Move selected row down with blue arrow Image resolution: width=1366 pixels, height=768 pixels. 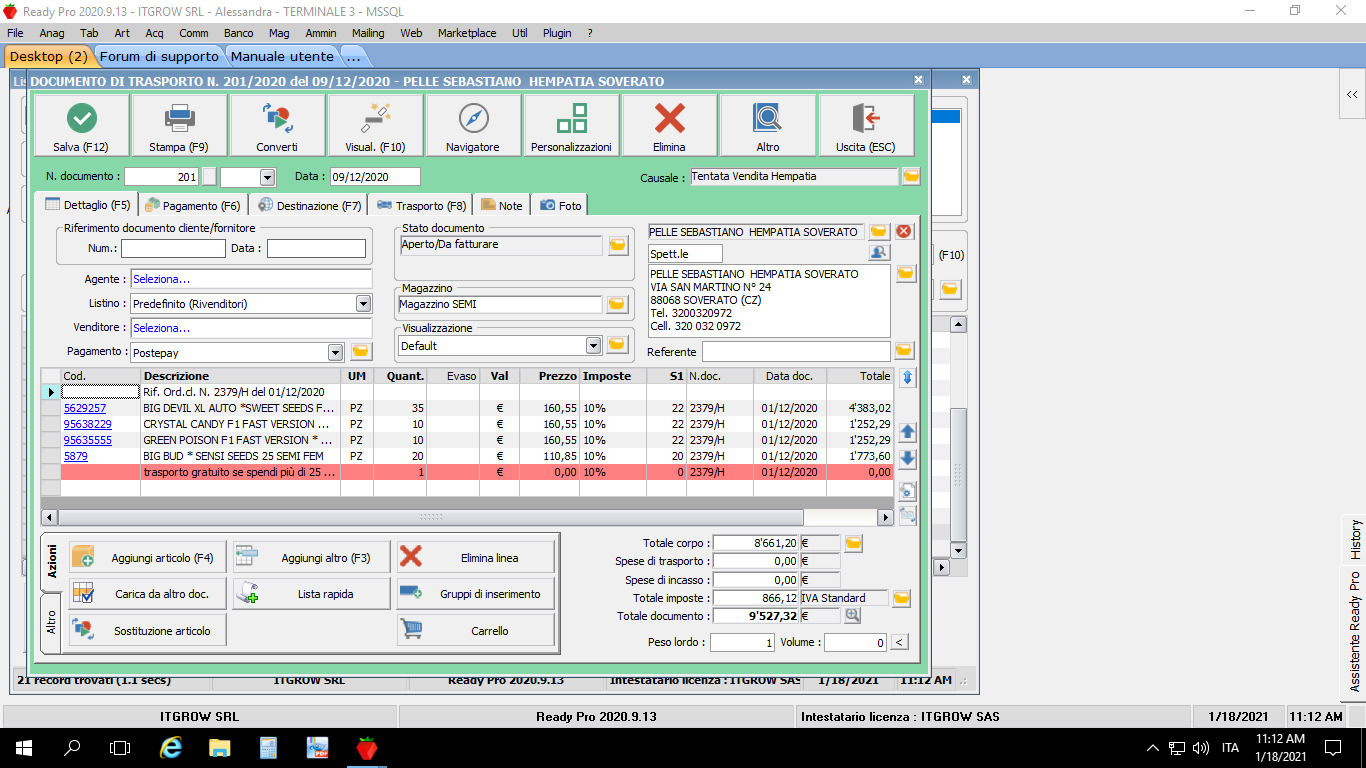click(x=908, y=458)
